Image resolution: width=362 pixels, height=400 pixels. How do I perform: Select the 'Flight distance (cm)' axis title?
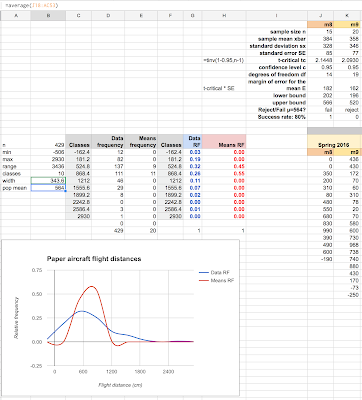(120, 385)
